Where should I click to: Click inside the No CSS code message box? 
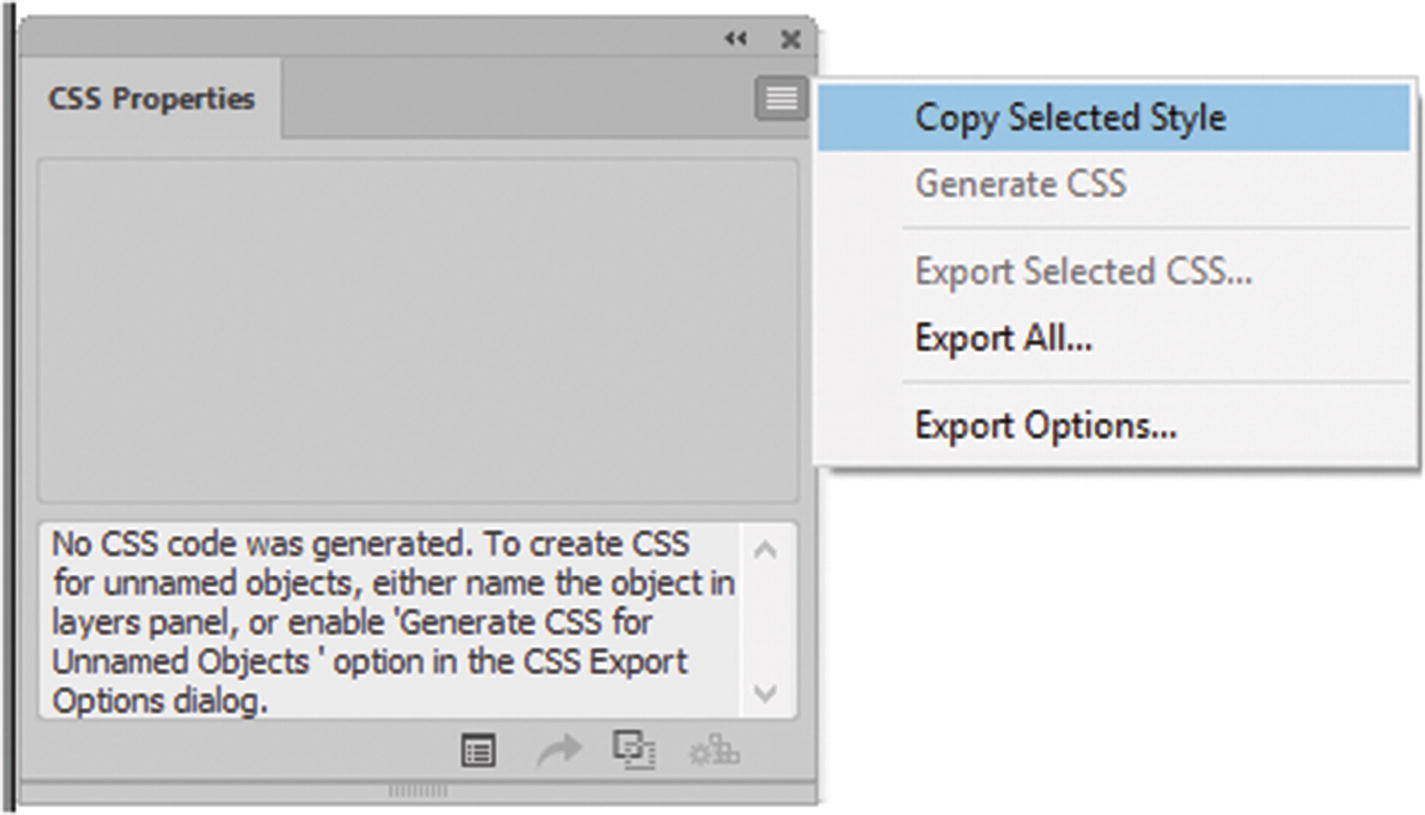click(390, 621)
